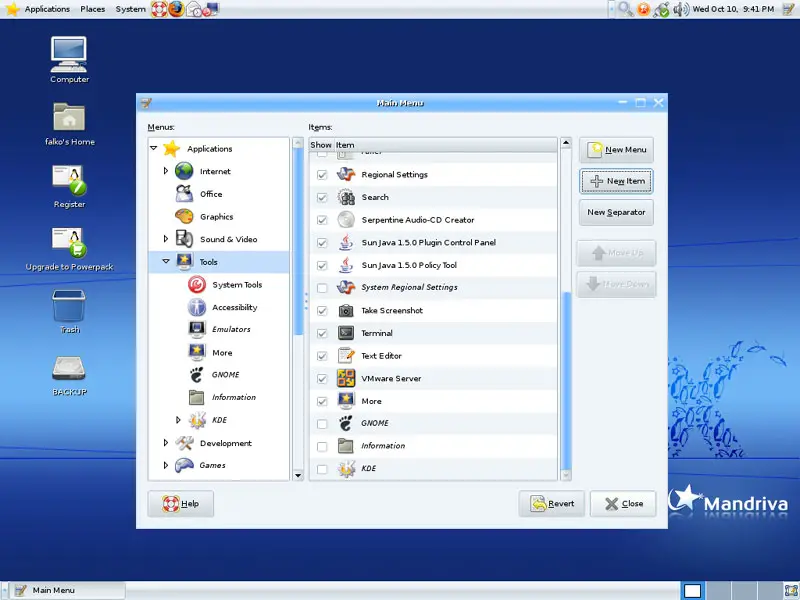Select Sound & Video menu in tree
The width and height of the screenshot is (800, 600).
(228, 239)
